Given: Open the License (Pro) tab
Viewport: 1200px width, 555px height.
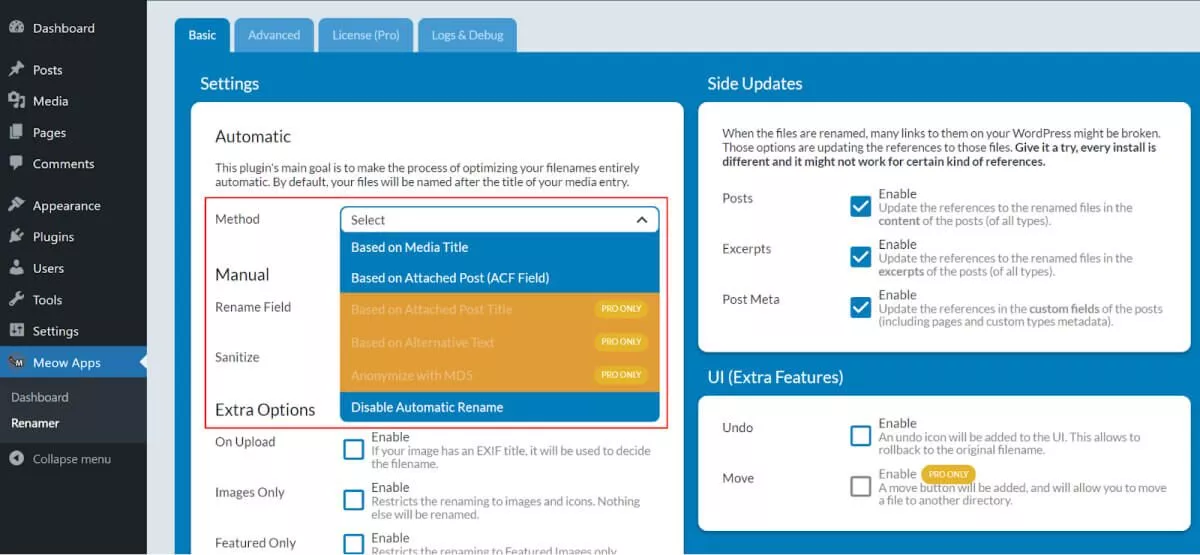Looking at the screenshot, I should click(366, 35).
